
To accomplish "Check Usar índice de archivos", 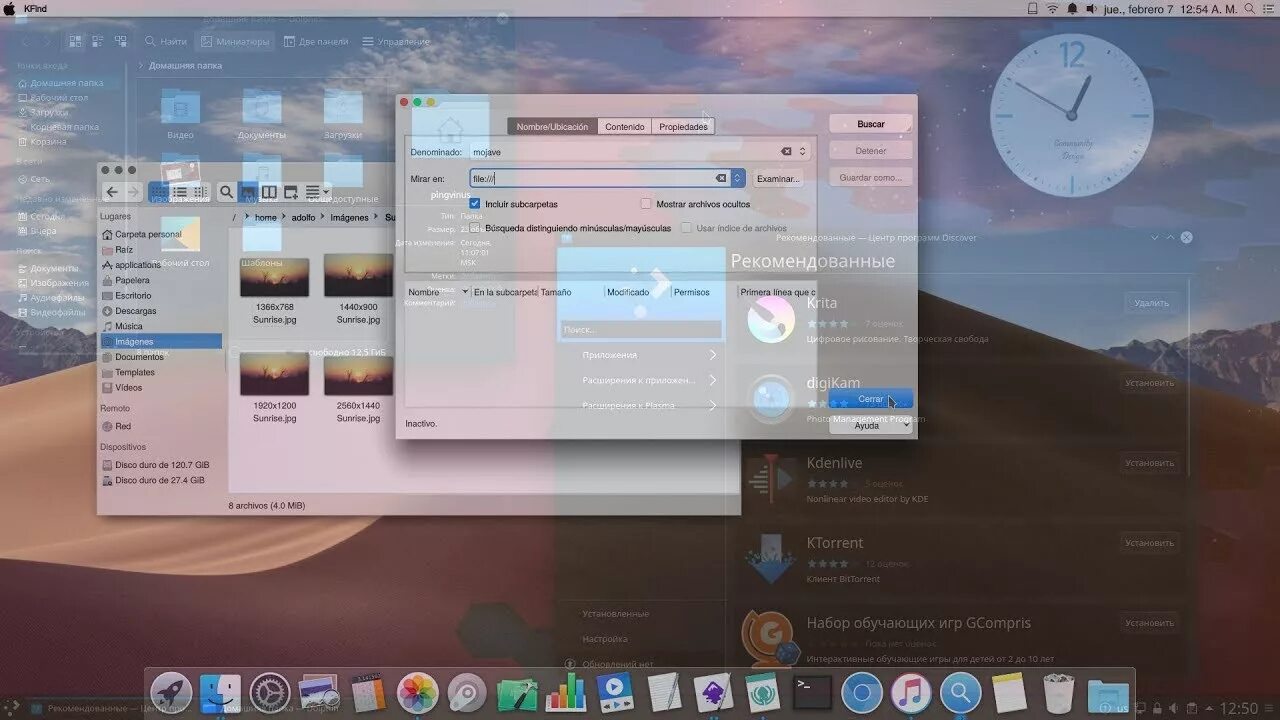I will coord(686,228).
